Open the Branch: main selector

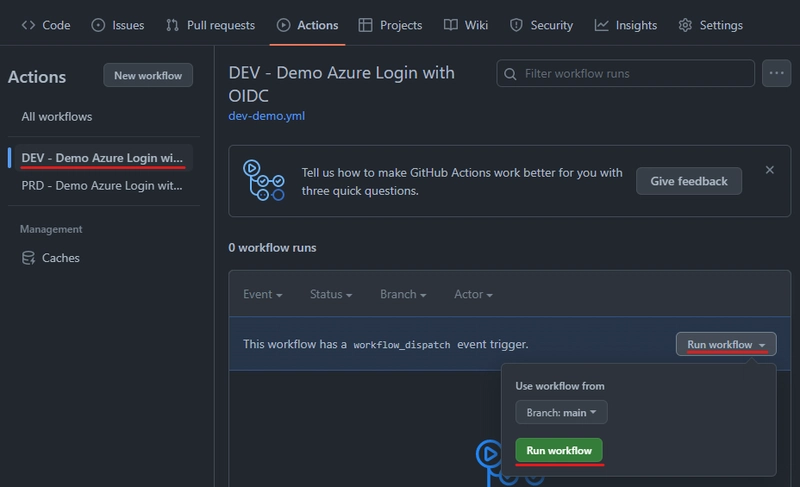click(x=561, y=413)
